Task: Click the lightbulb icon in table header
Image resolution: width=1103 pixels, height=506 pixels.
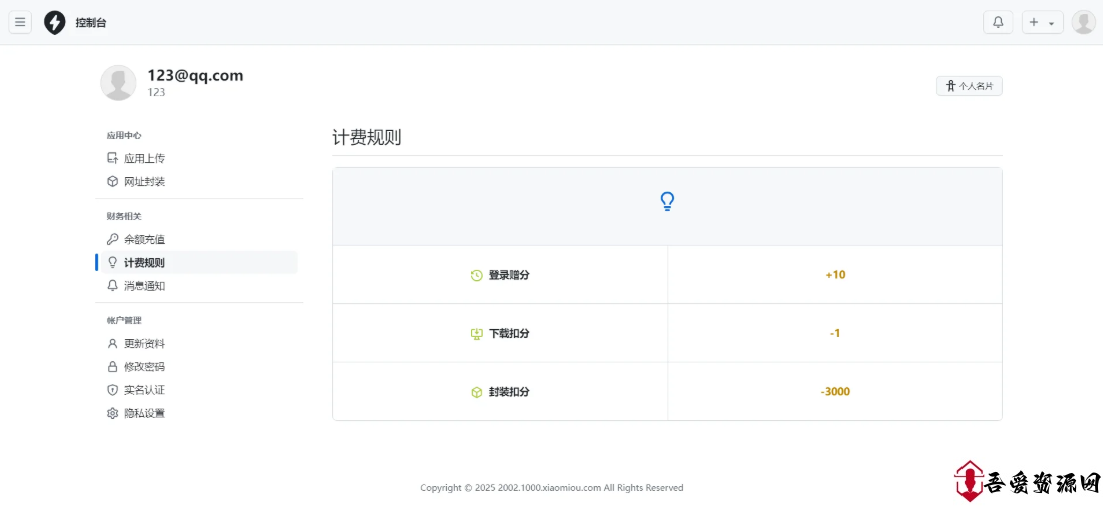Action: click(x=667, y=202)
